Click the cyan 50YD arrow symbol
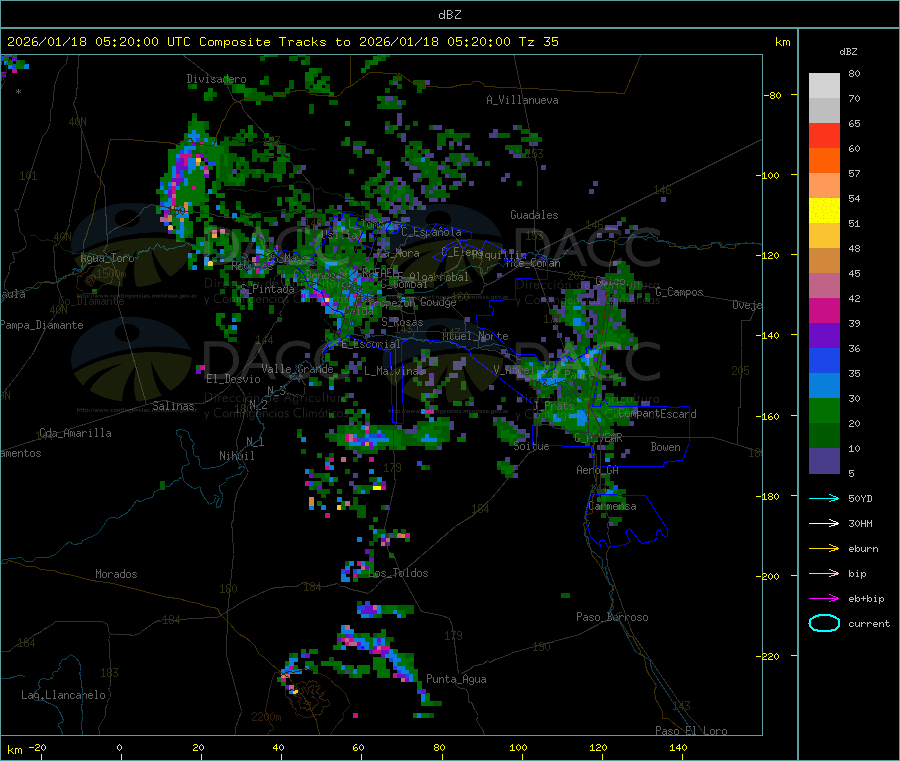The image size is (900, 761). point(824,498)
